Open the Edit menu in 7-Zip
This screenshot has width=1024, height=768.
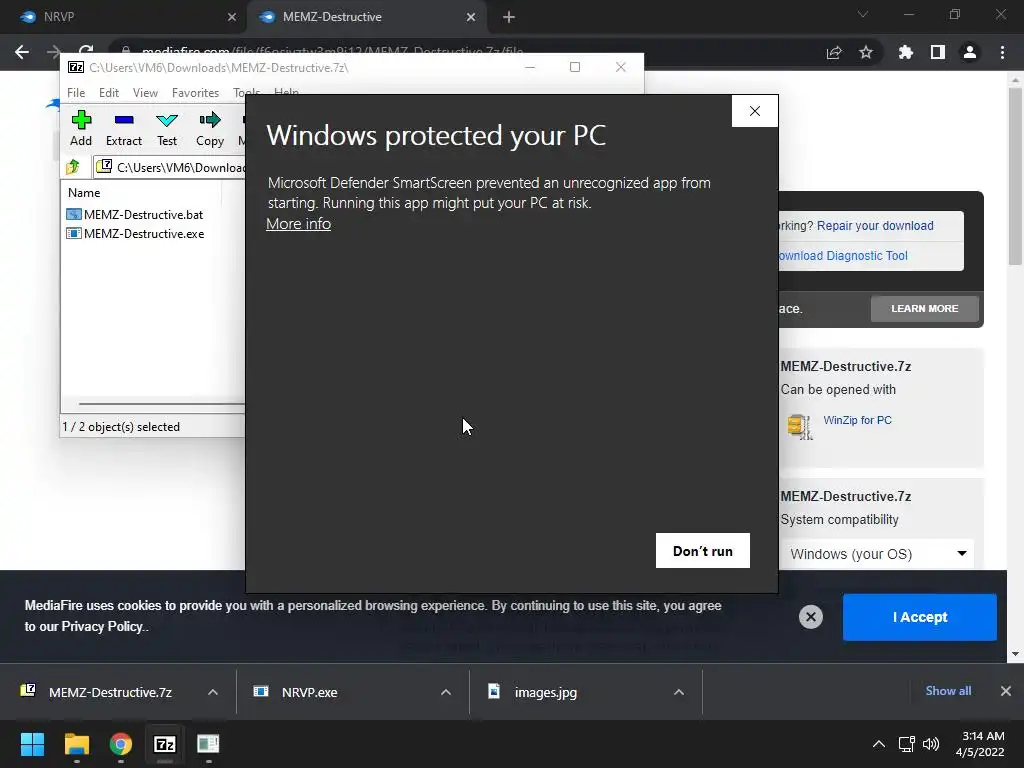(108, 93)
